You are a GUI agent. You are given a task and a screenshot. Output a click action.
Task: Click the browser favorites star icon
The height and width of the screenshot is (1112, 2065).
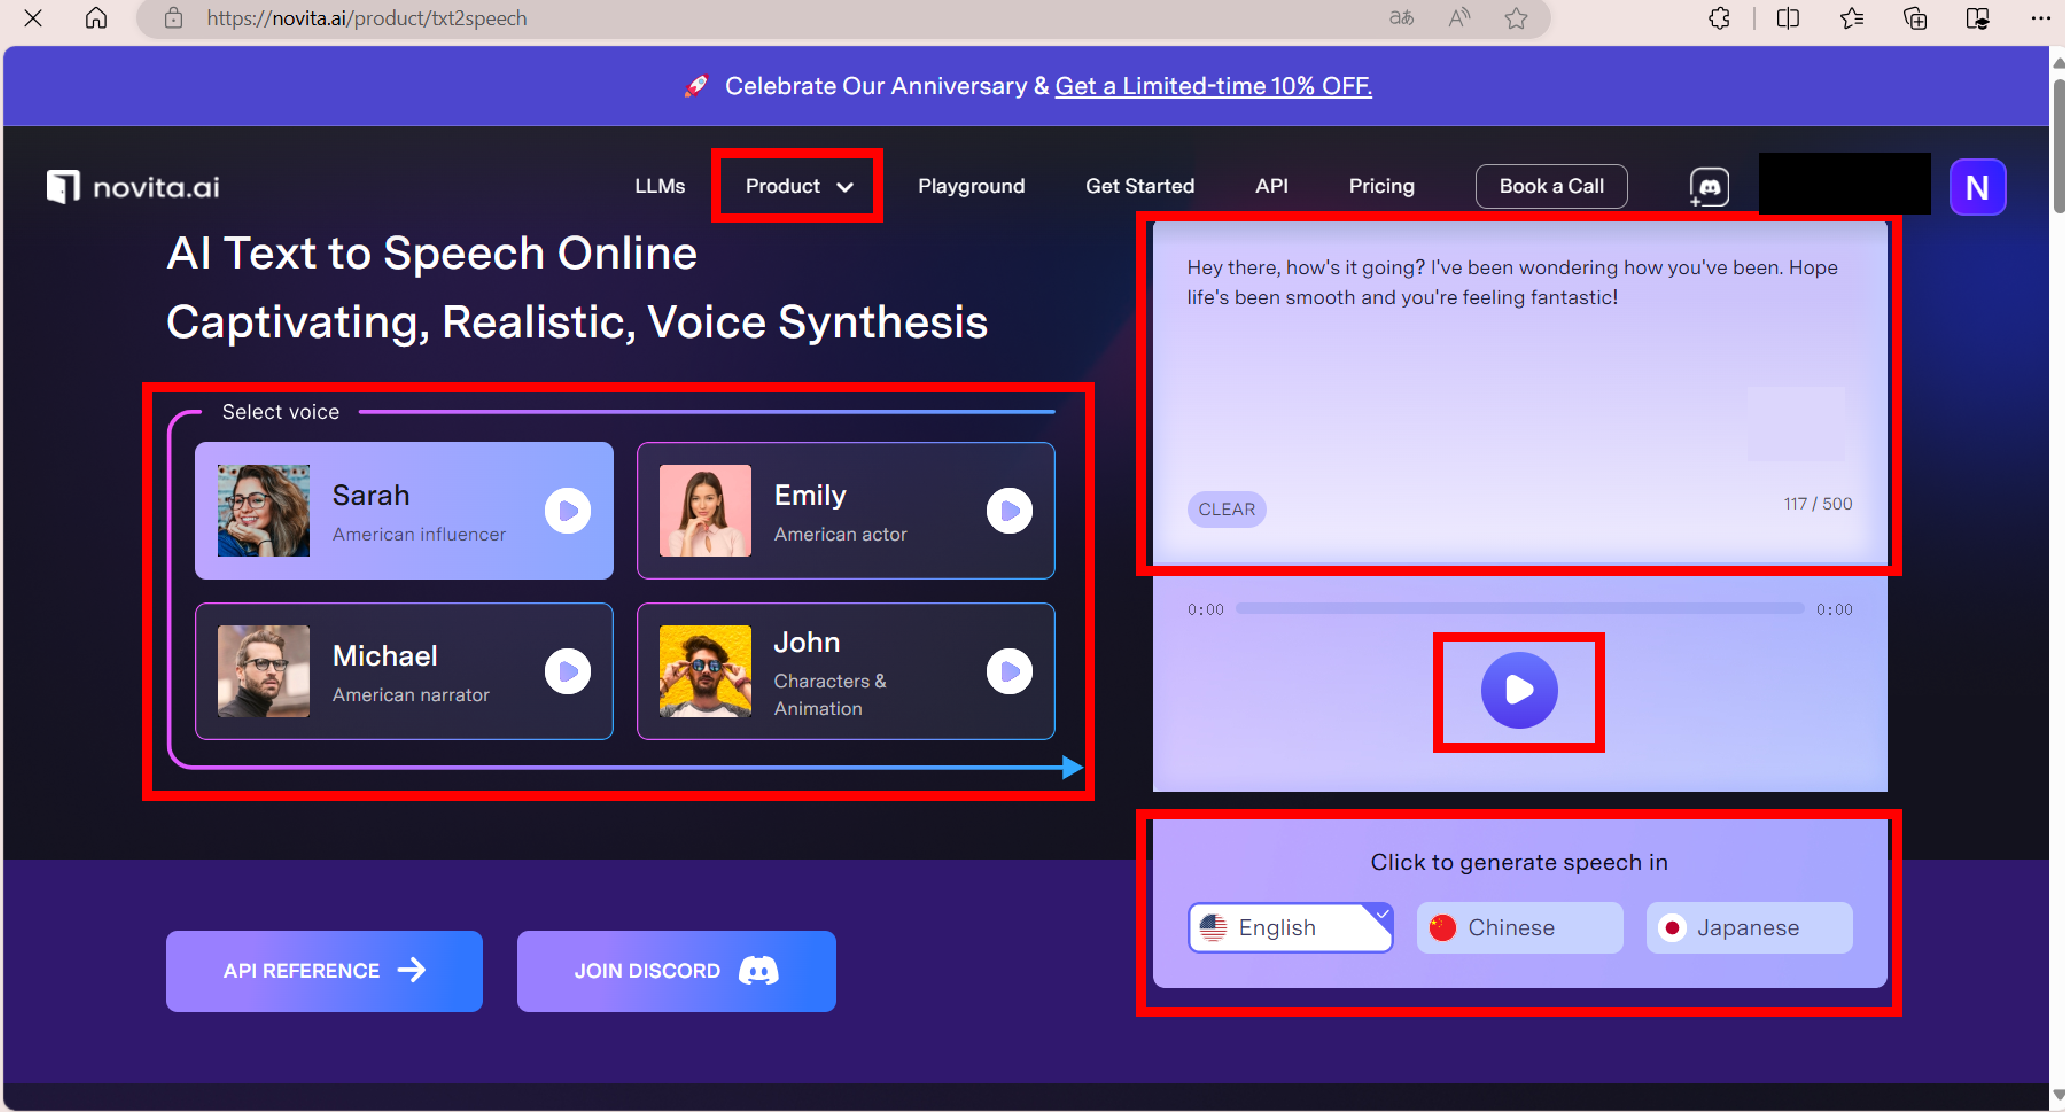point(1515,18)
